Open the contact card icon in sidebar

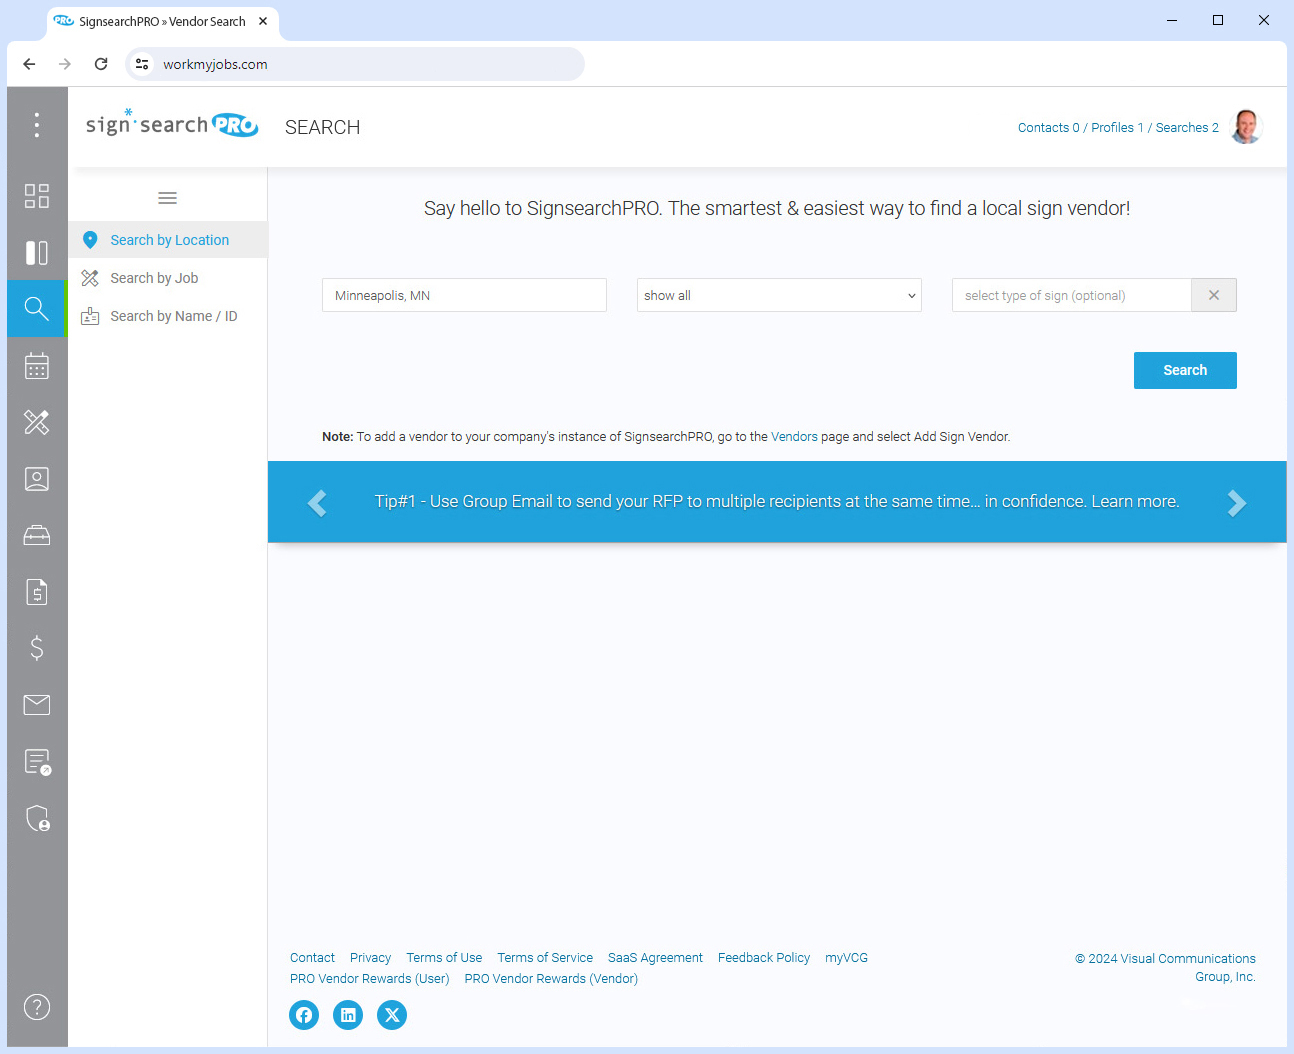click(37, 479)
